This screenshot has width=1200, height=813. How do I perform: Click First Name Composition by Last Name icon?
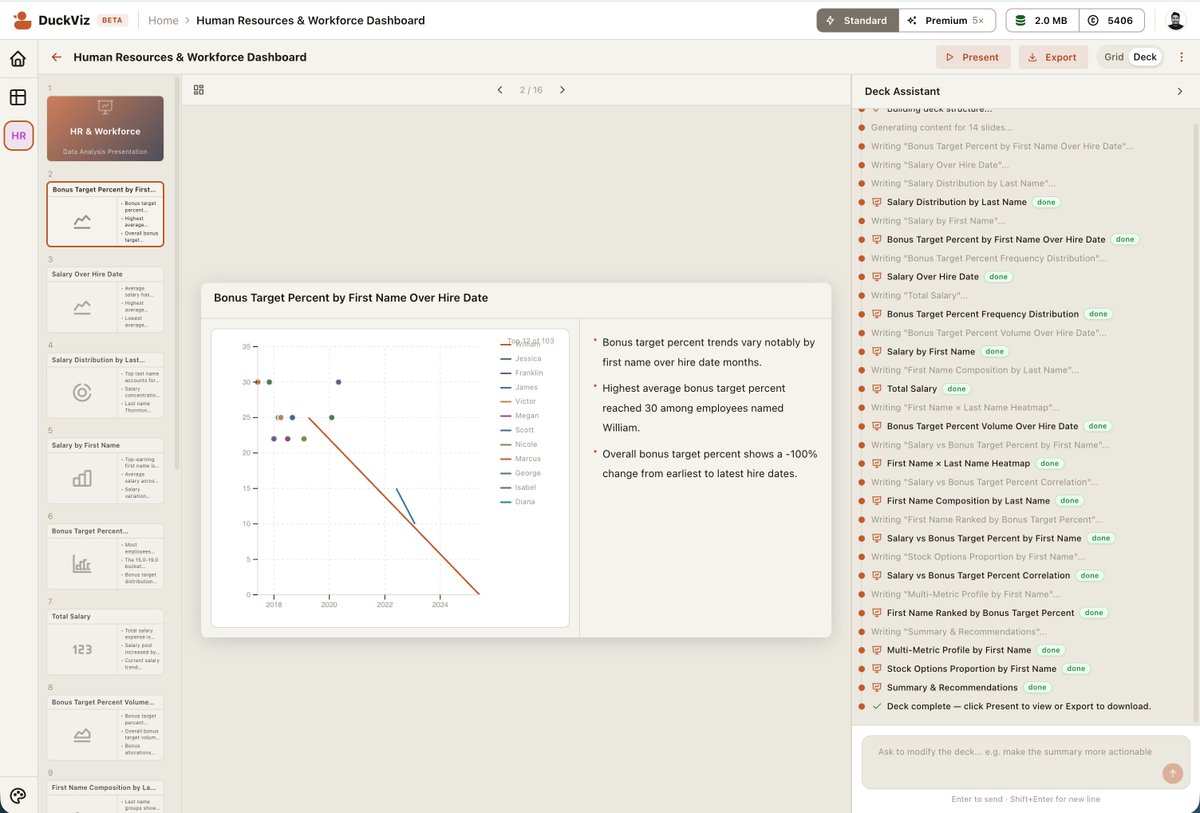[877, 501]
